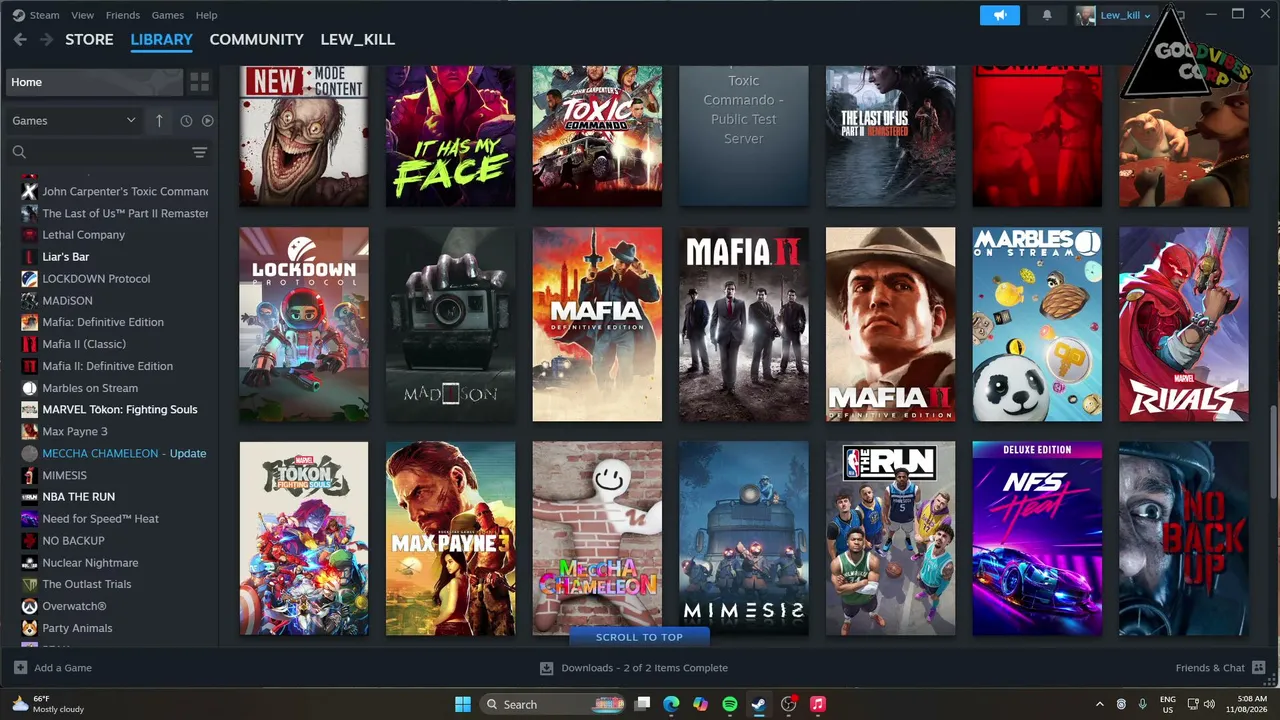This screenshot has width=1280, height=720.
Task: Click the library search input field
Action: 108,152
